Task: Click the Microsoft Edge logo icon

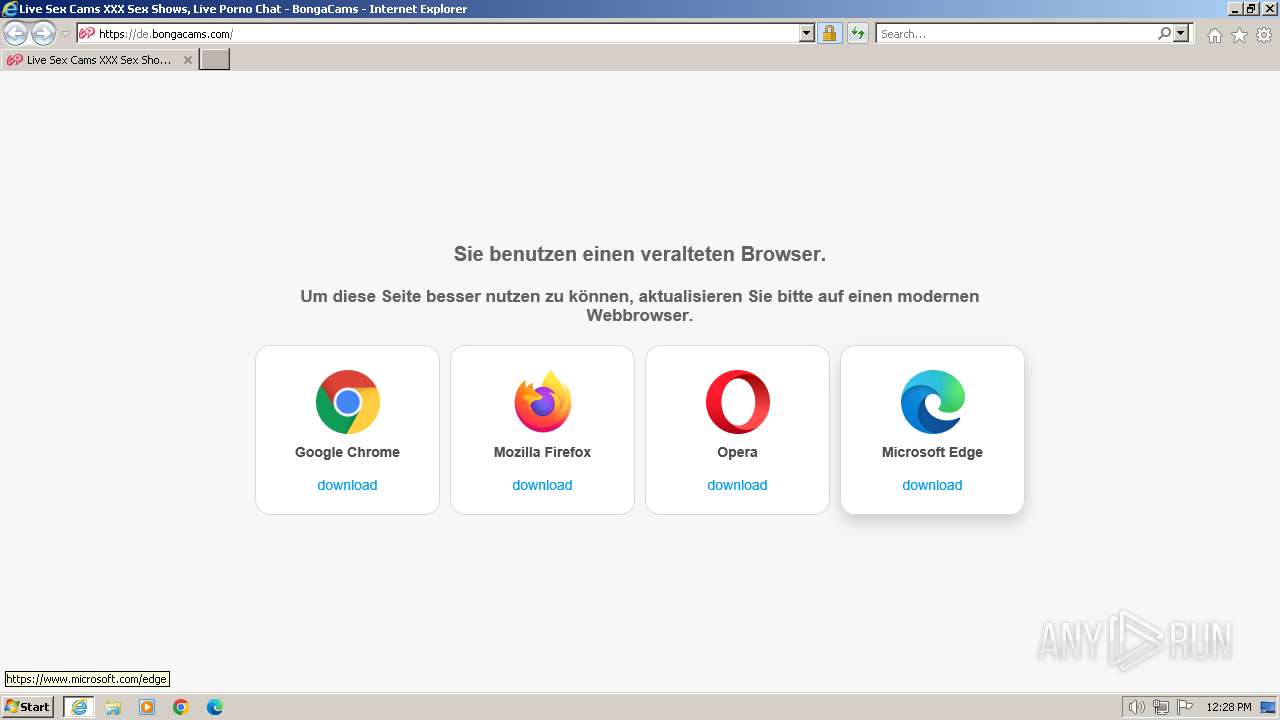Action: (x=932, y=402)
